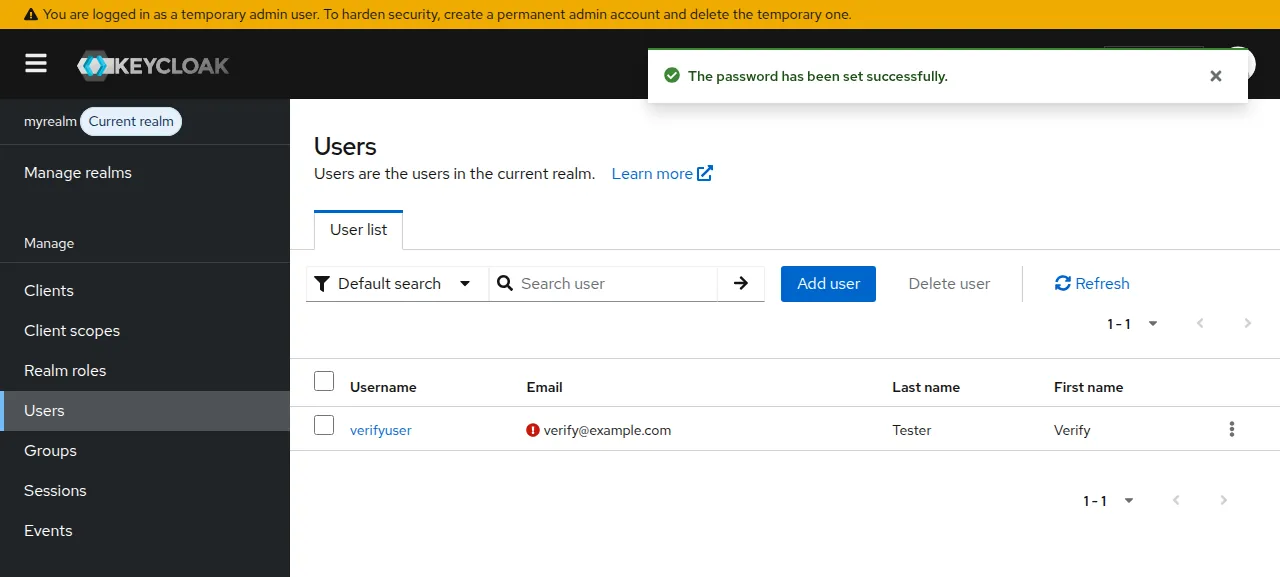Click the search arrow button

pyautogui.click(x=741, y=283)
